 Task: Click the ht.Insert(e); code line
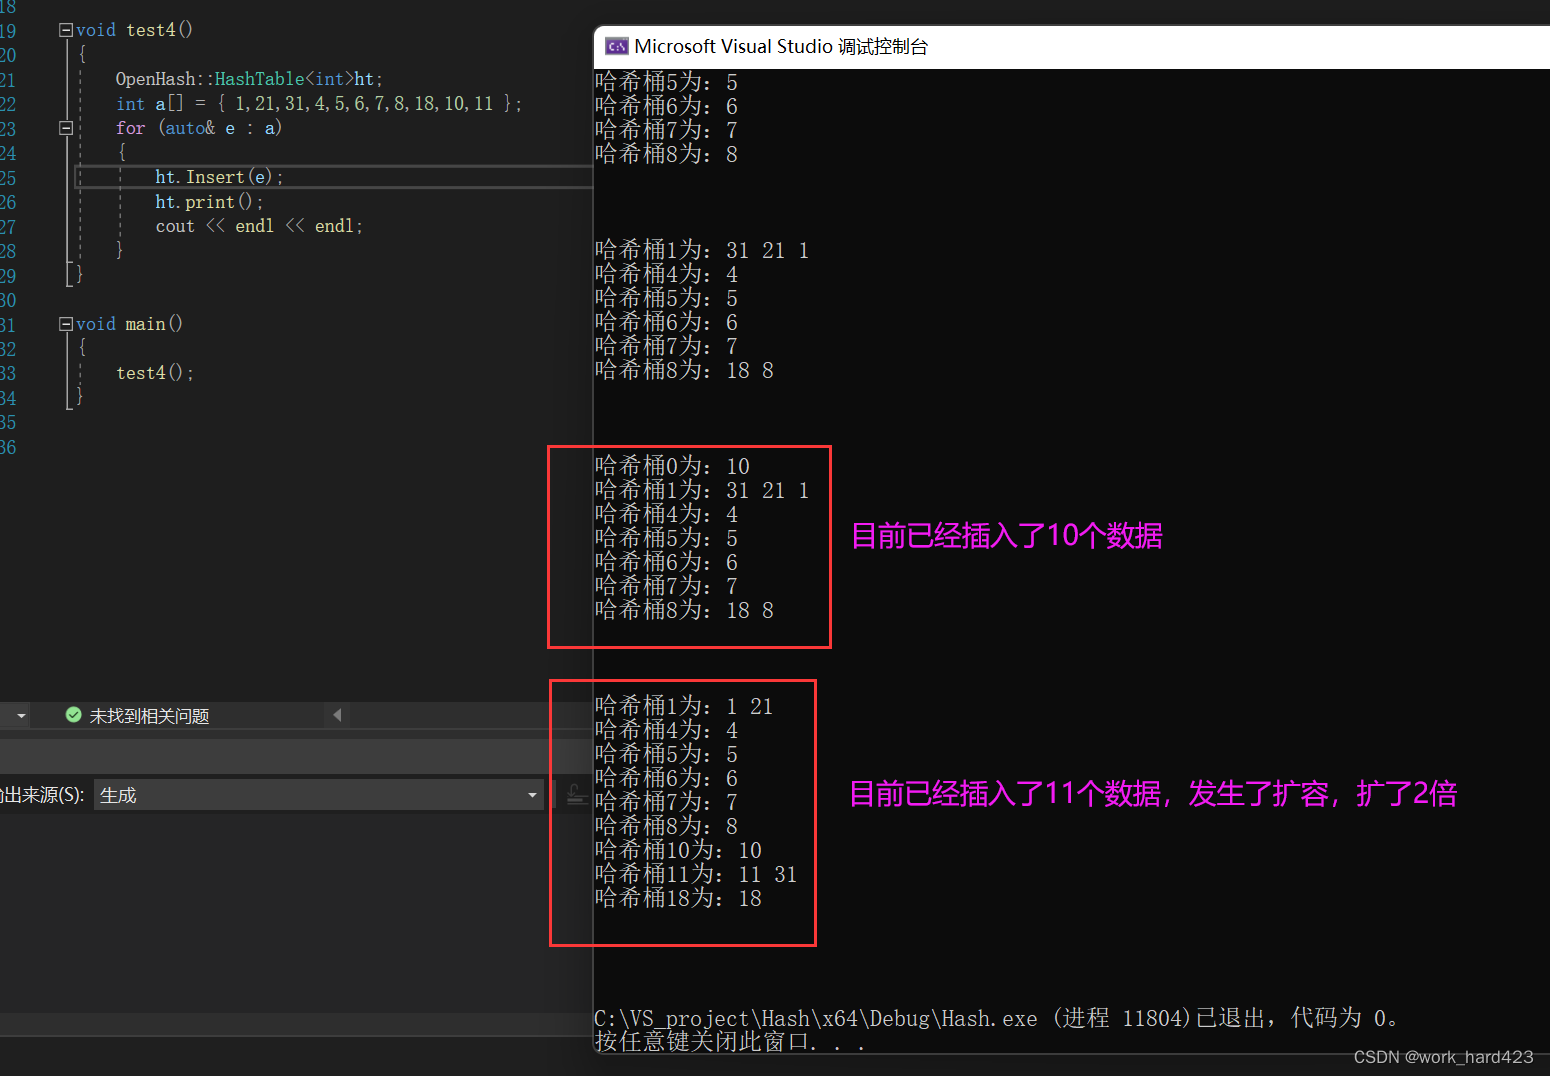coord(219,177)
